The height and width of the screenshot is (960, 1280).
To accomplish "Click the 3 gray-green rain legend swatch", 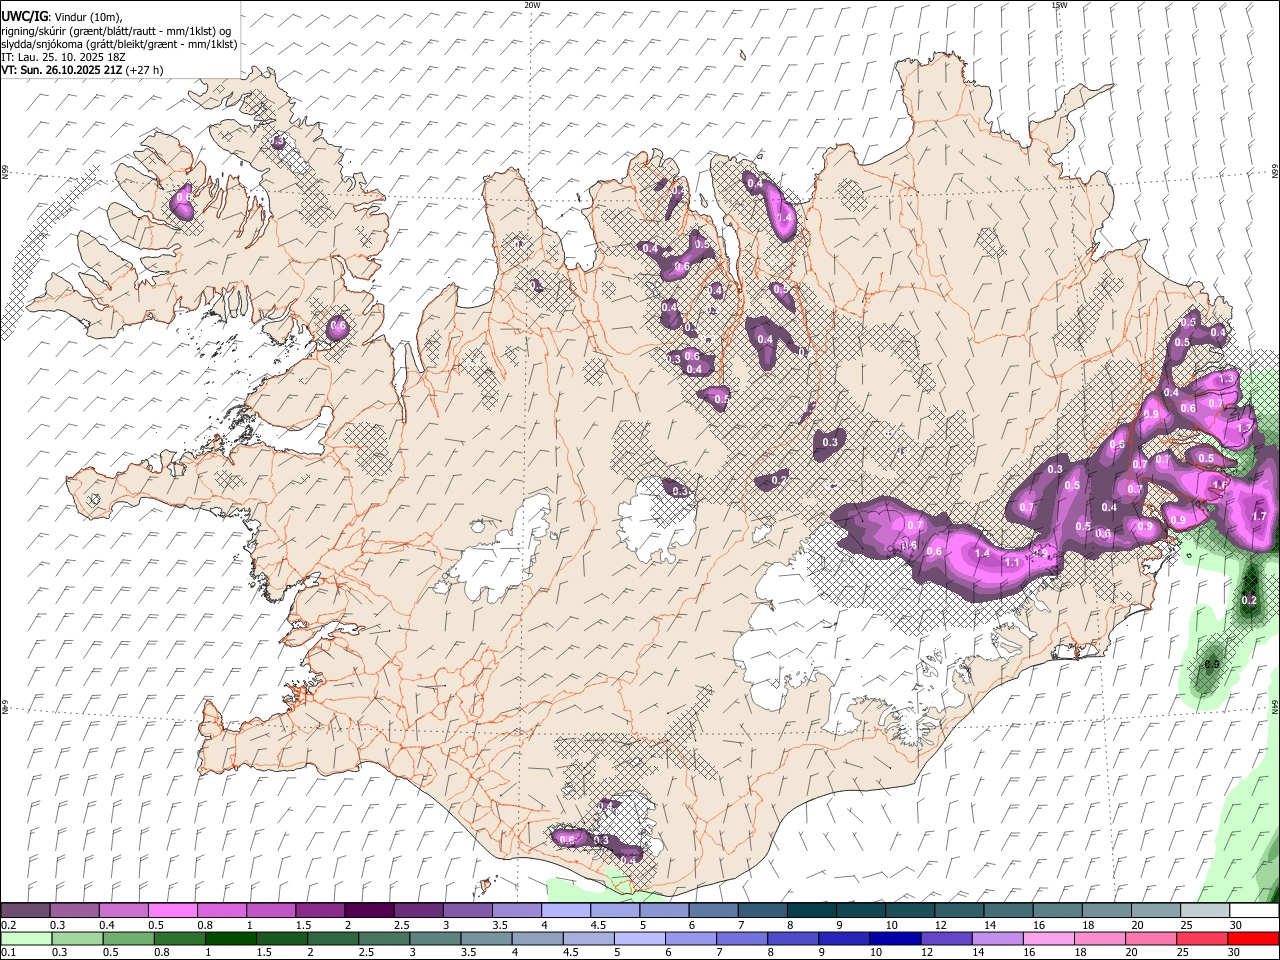I will coord(436,938).
